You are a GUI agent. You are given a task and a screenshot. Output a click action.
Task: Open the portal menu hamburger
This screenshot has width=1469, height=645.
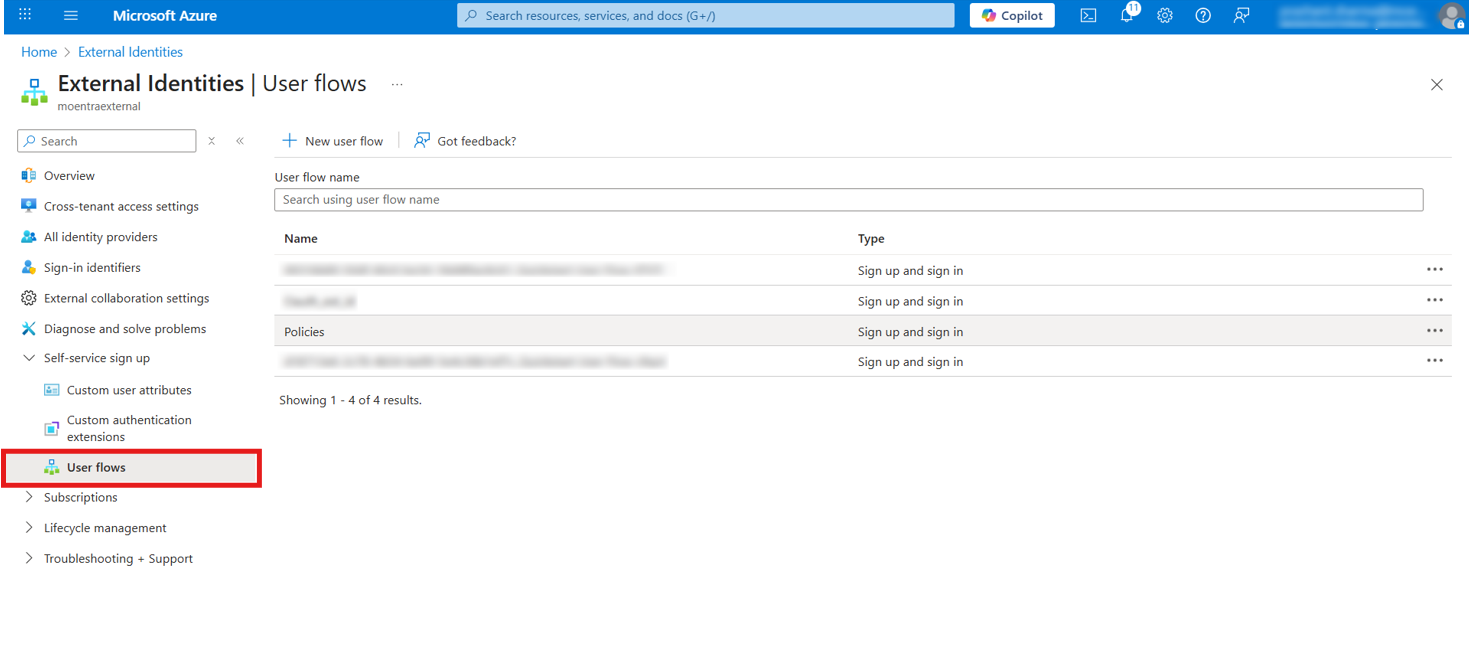tap(68, 15)
